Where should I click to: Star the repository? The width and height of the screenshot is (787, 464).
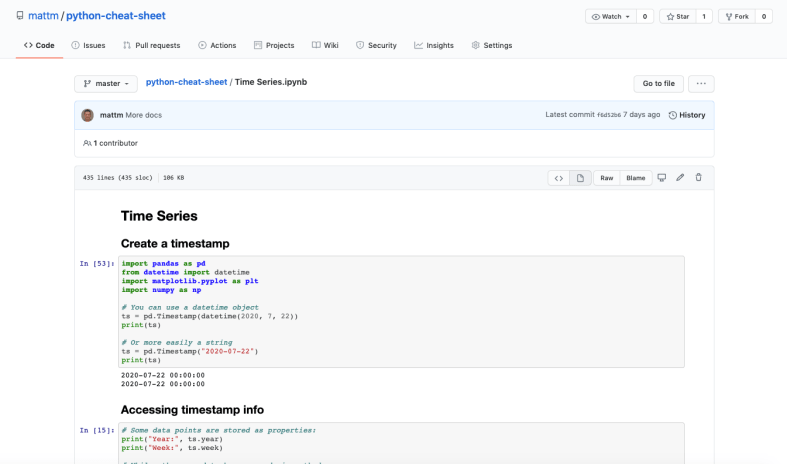coord(679,17)
